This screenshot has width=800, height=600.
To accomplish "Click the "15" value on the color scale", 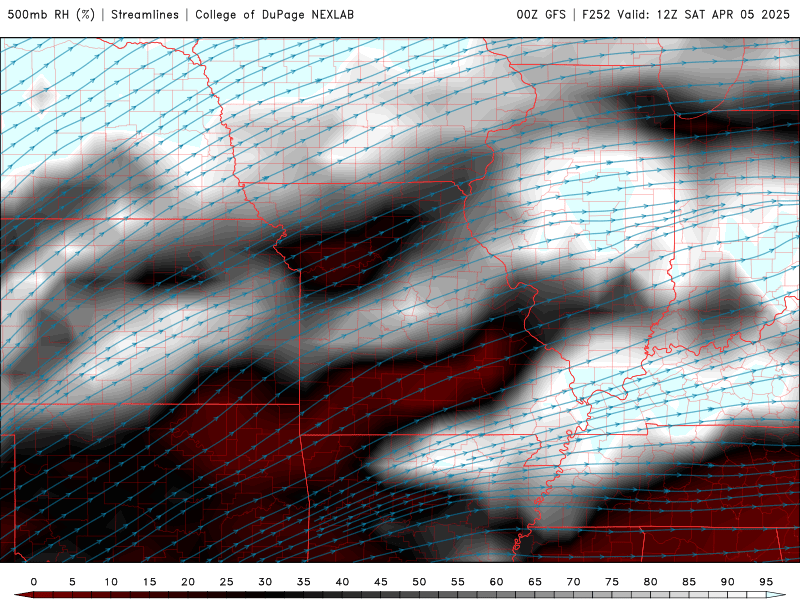I will 149,582.
